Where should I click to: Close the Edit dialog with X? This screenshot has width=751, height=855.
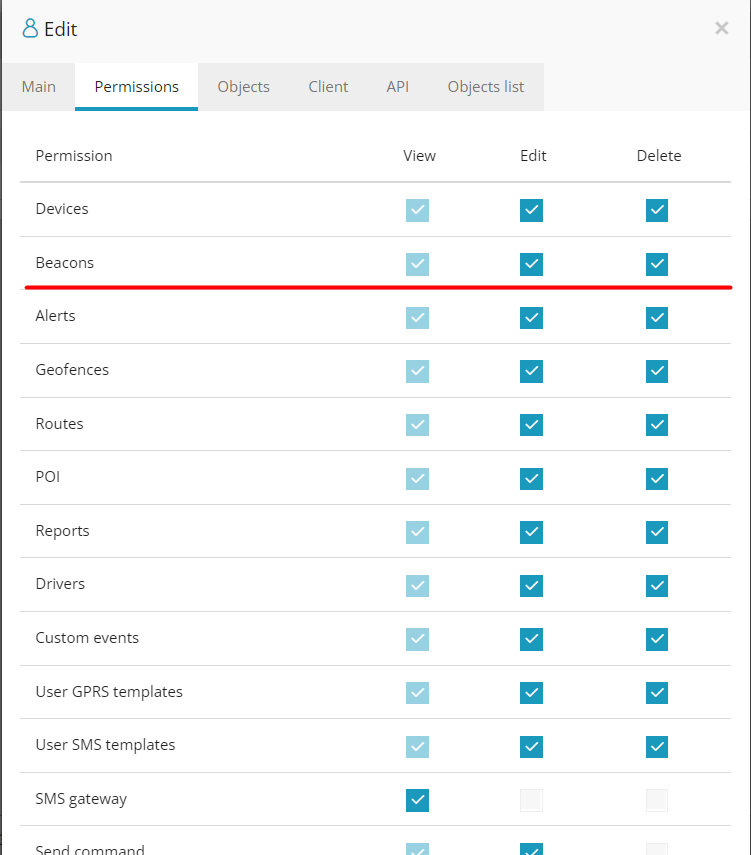click(x=722, y=28)
